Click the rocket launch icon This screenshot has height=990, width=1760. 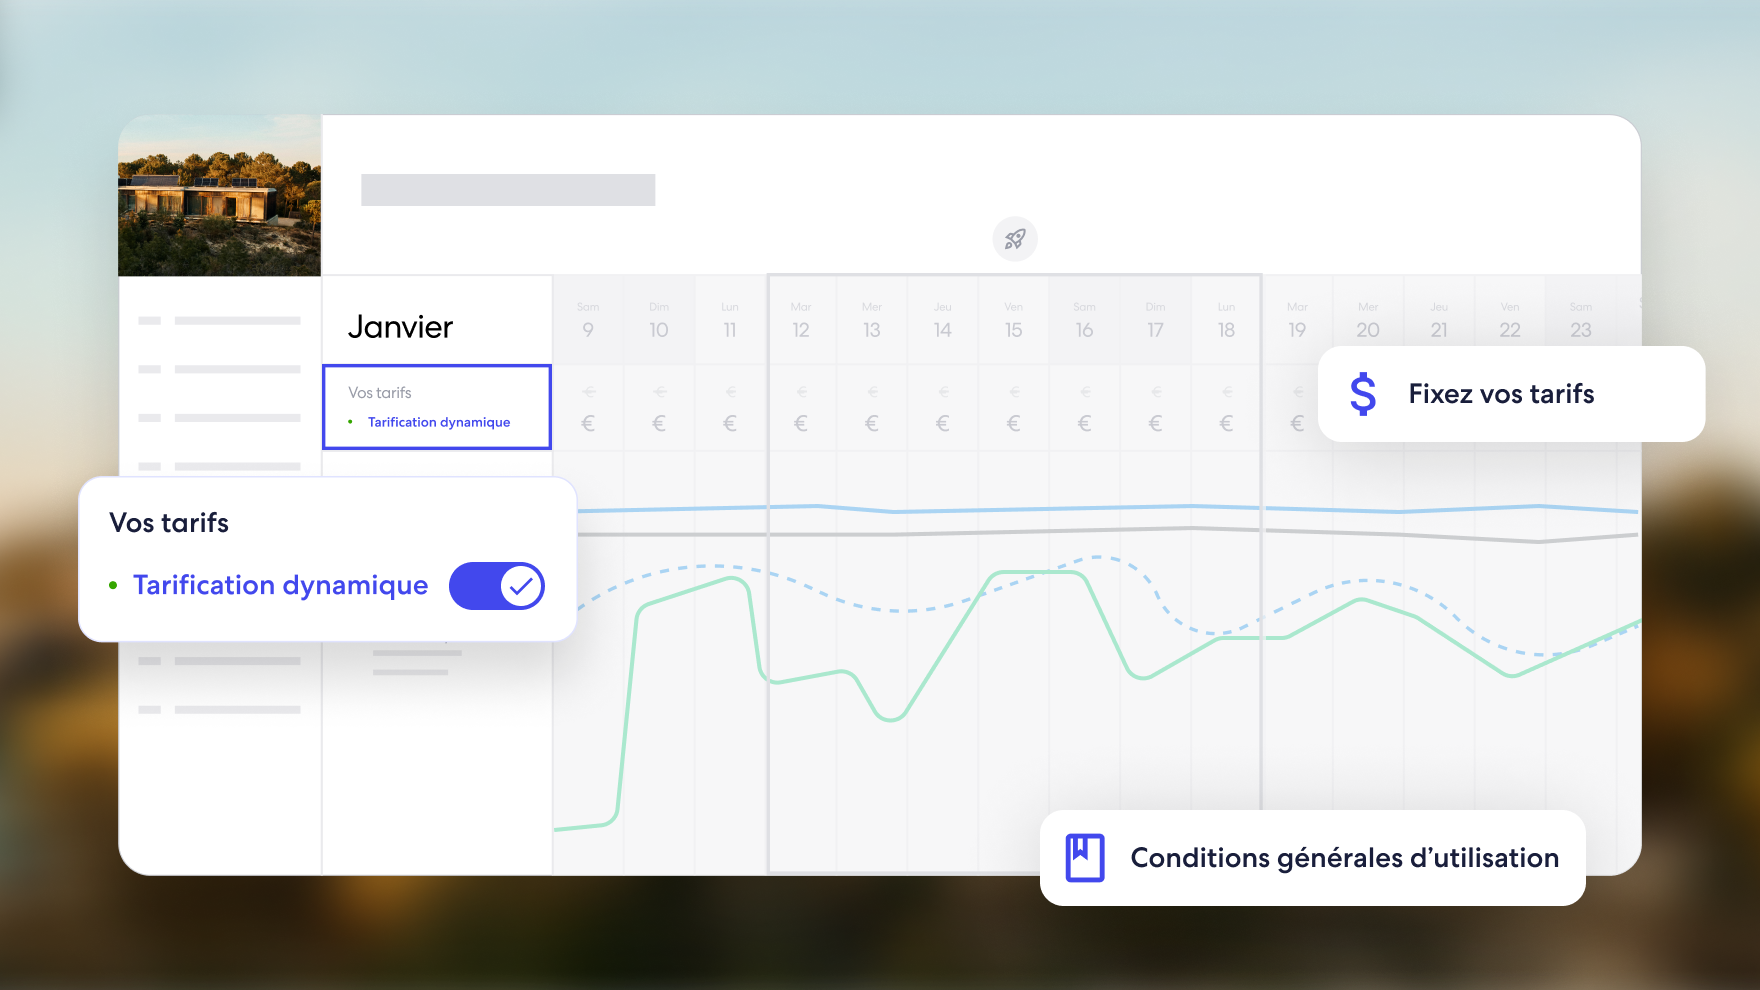[x=1015, y=239]
